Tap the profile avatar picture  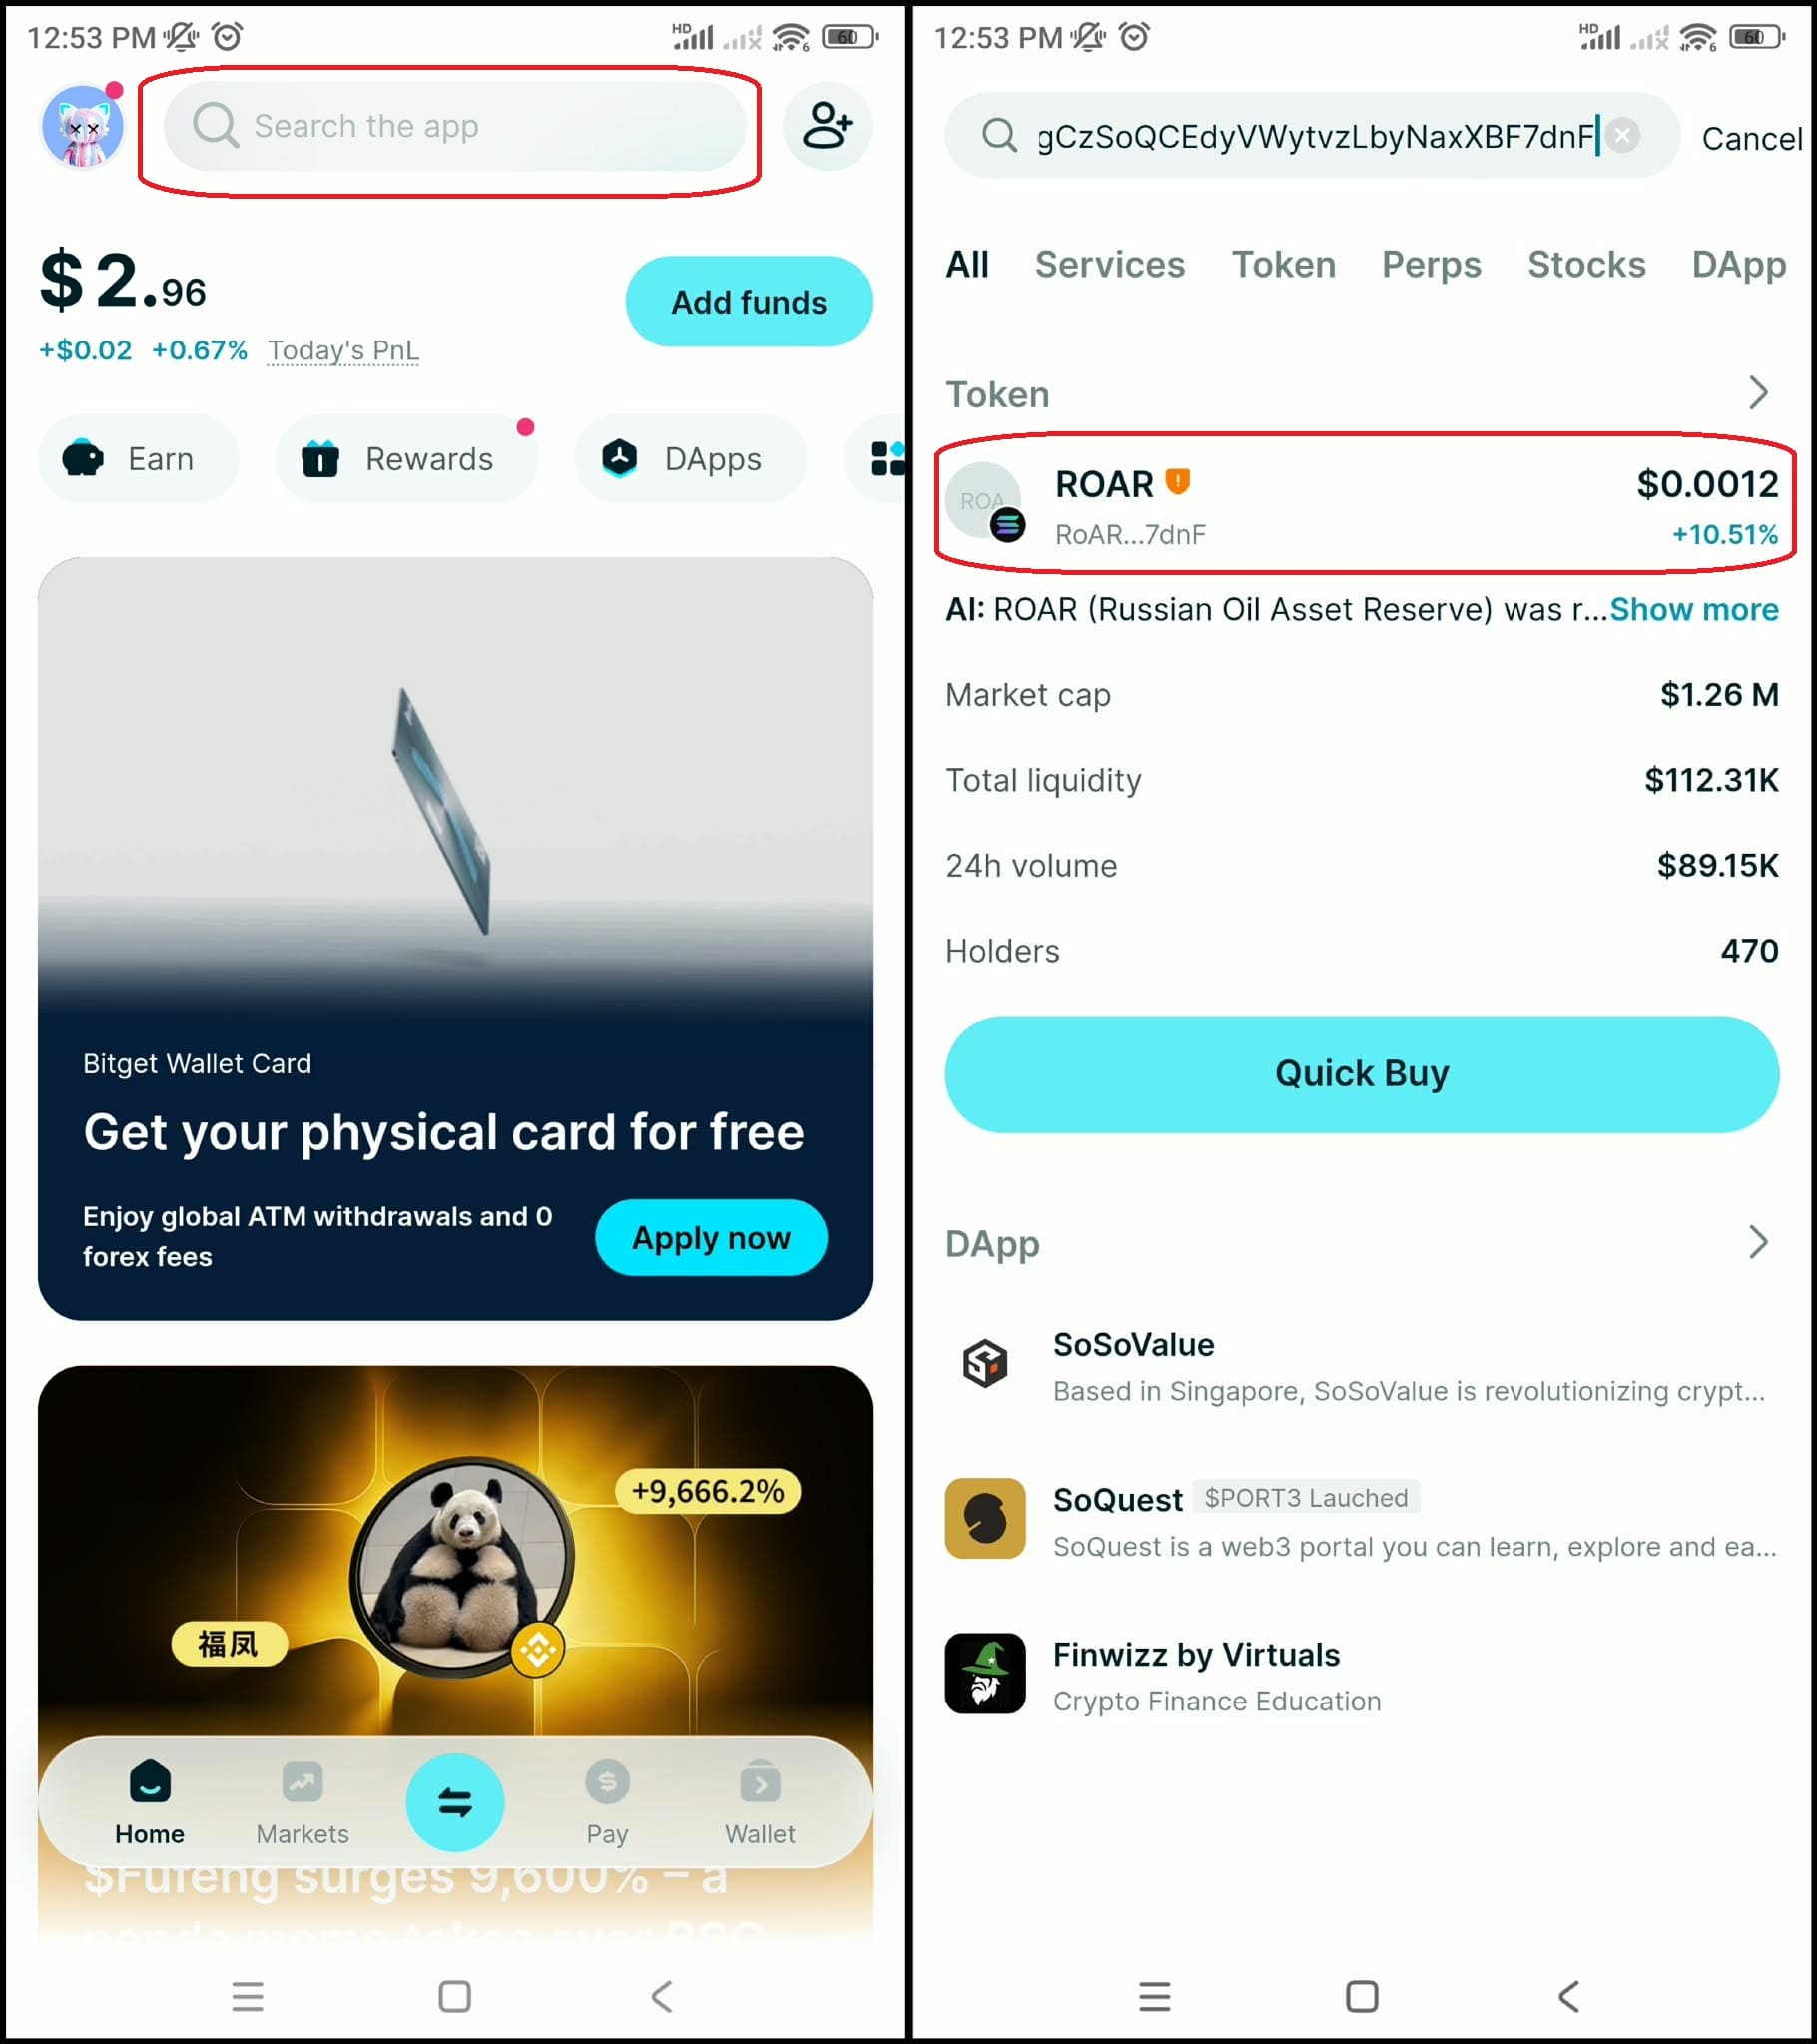pos(82,126)
